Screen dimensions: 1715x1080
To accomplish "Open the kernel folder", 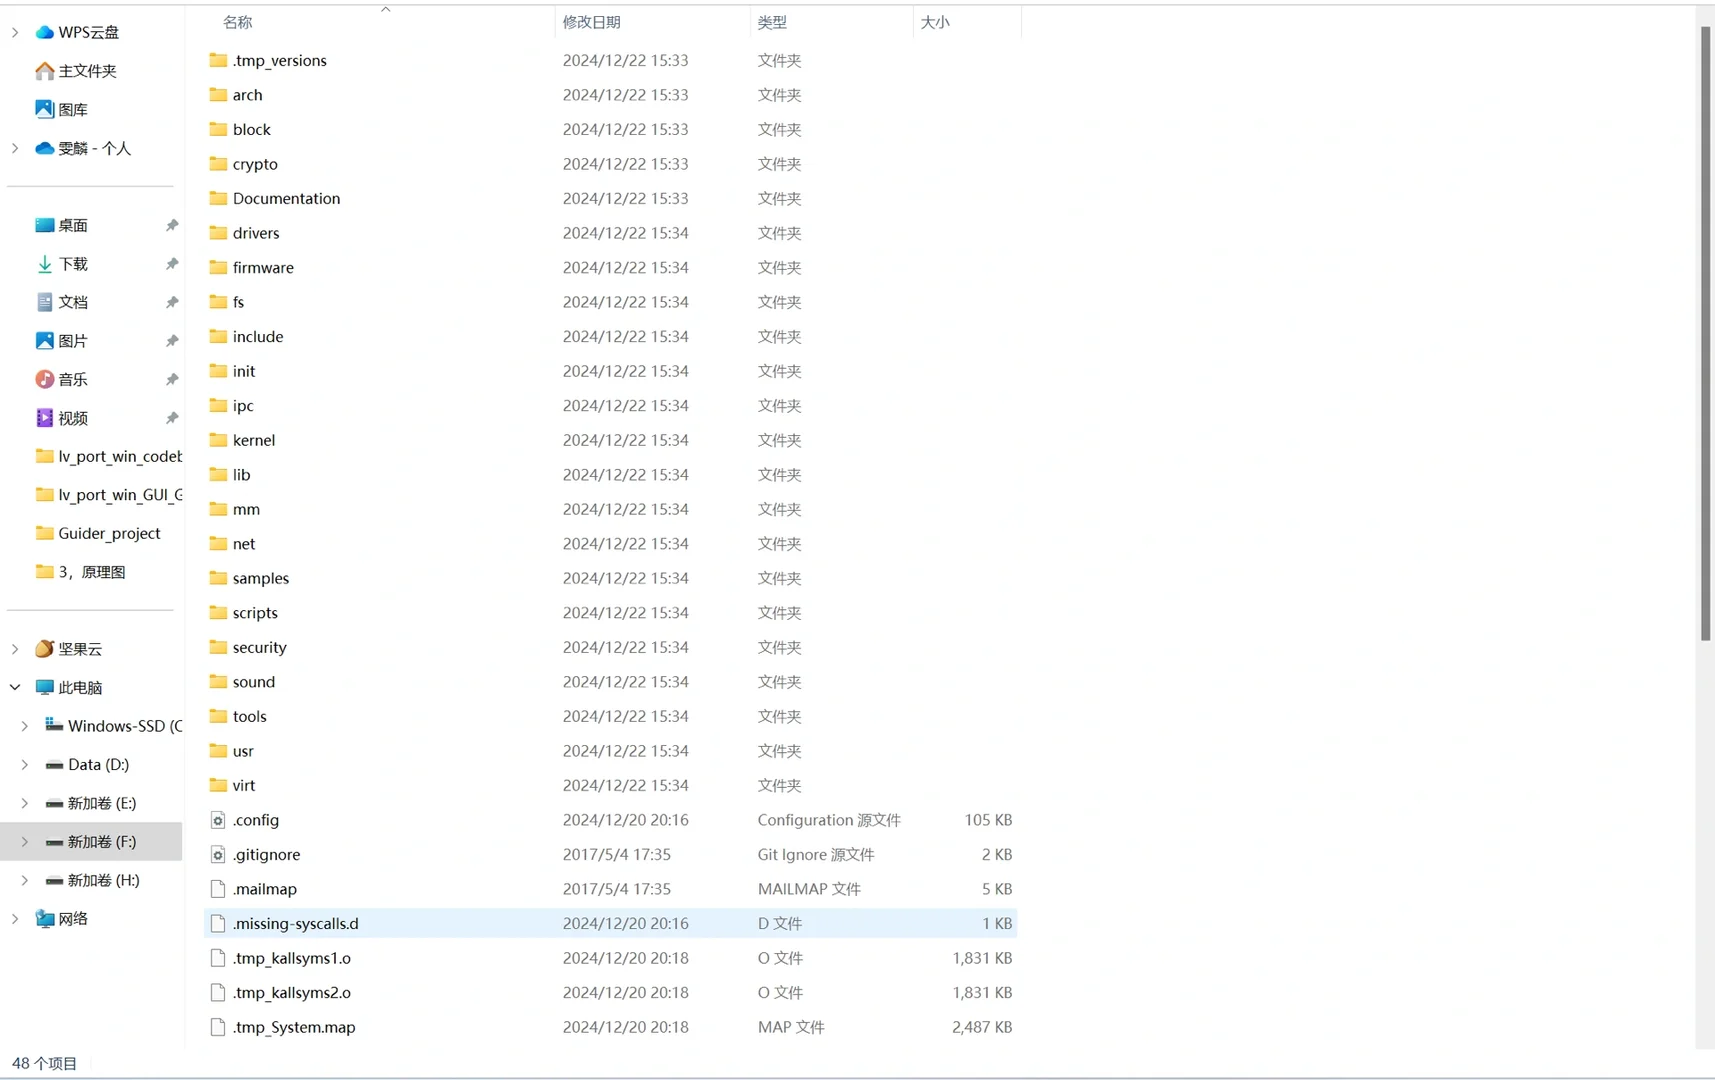I will point(253,440).
